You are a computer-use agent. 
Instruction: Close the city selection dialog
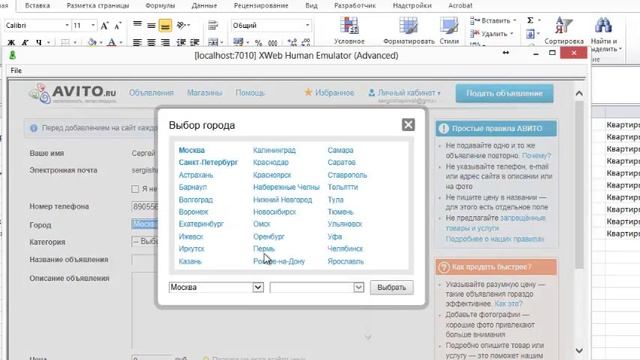[x=408, y=124]
